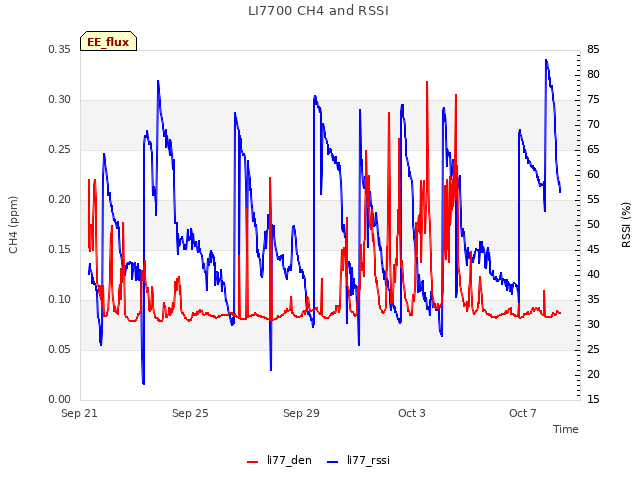
Task: Click the red li77_den legend swatch
Action: coord(253,462)
